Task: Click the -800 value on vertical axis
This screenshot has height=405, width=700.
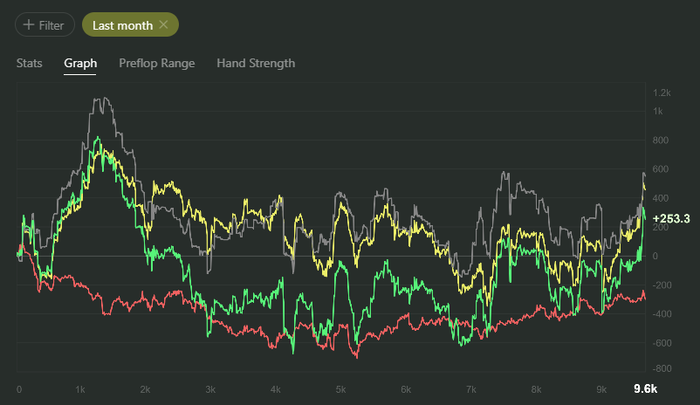Action: pos(663,343)
